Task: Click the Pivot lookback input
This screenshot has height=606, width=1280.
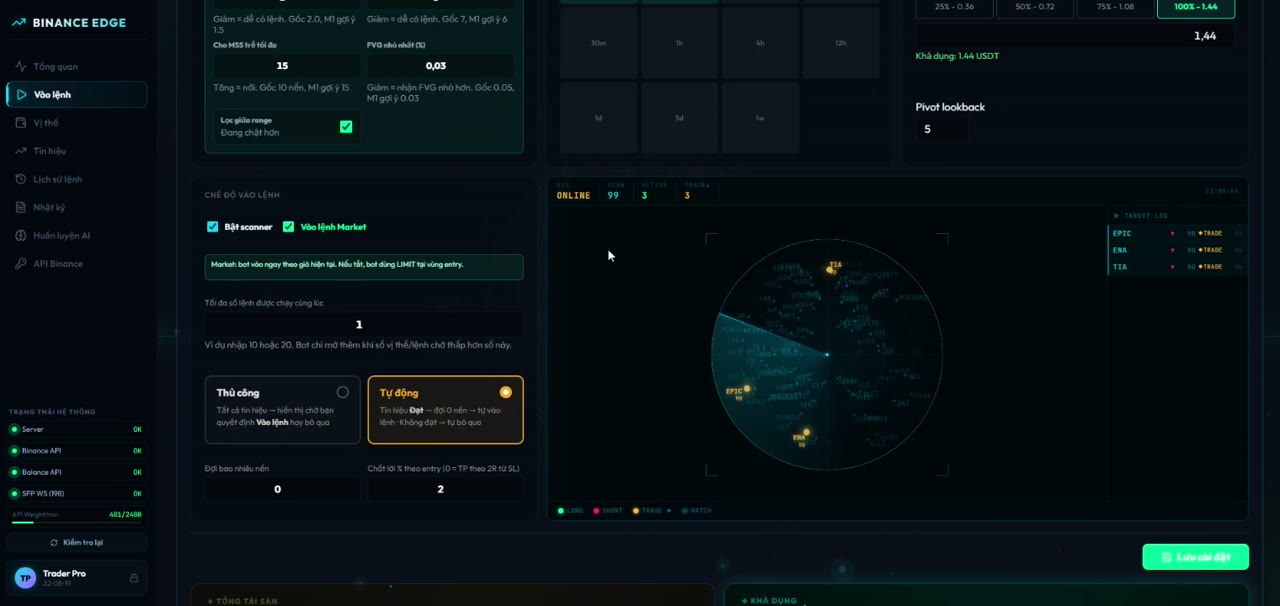Action: (x=941, y=129)
